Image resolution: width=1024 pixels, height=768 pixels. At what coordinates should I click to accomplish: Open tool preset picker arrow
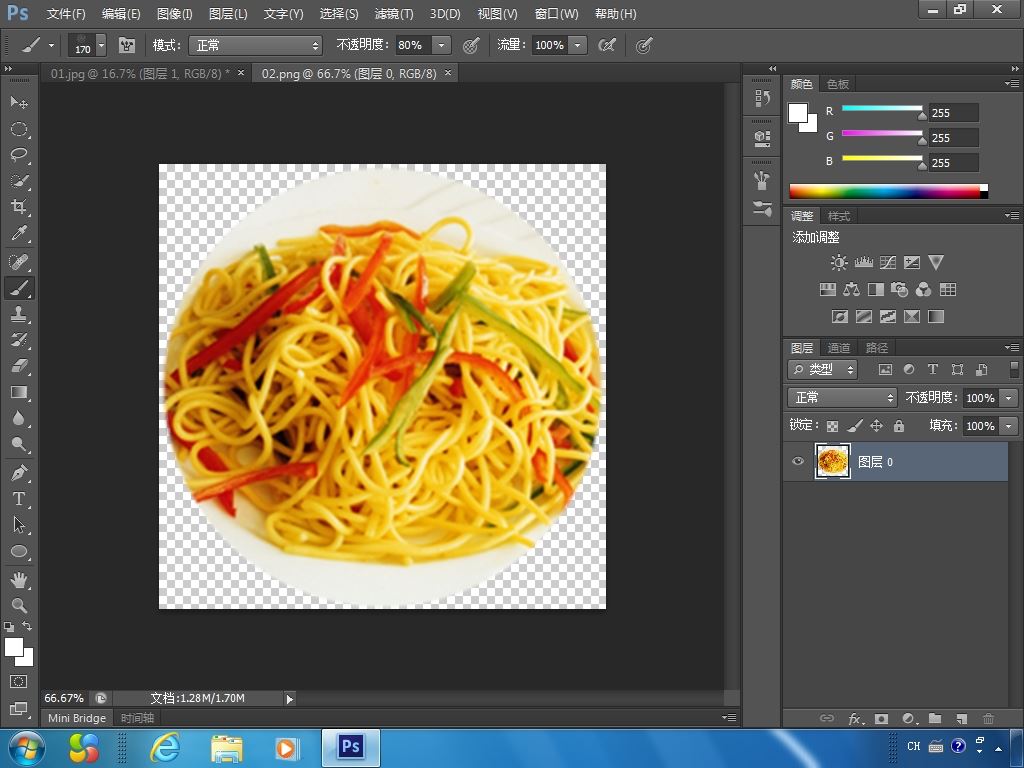[51, 45]
